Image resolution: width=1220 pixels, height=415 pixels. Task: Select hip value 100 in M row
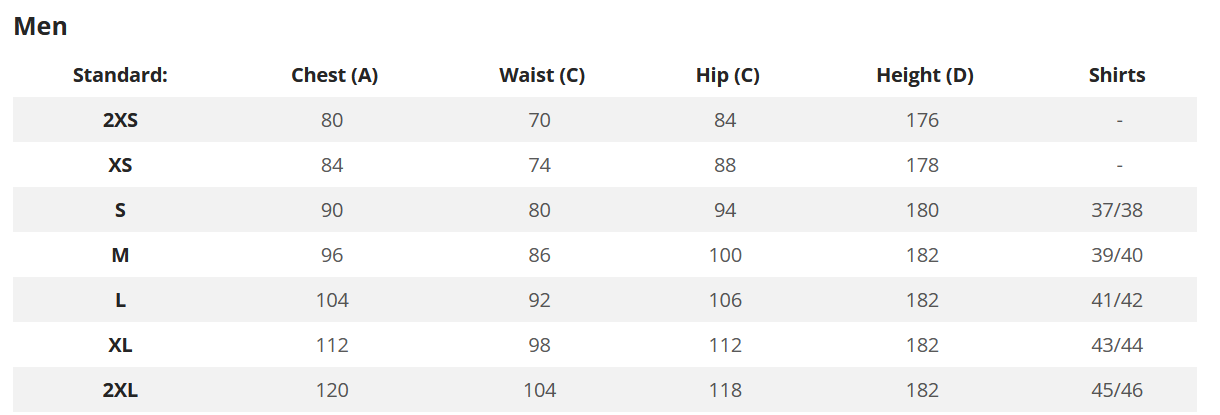coord(725,255)
